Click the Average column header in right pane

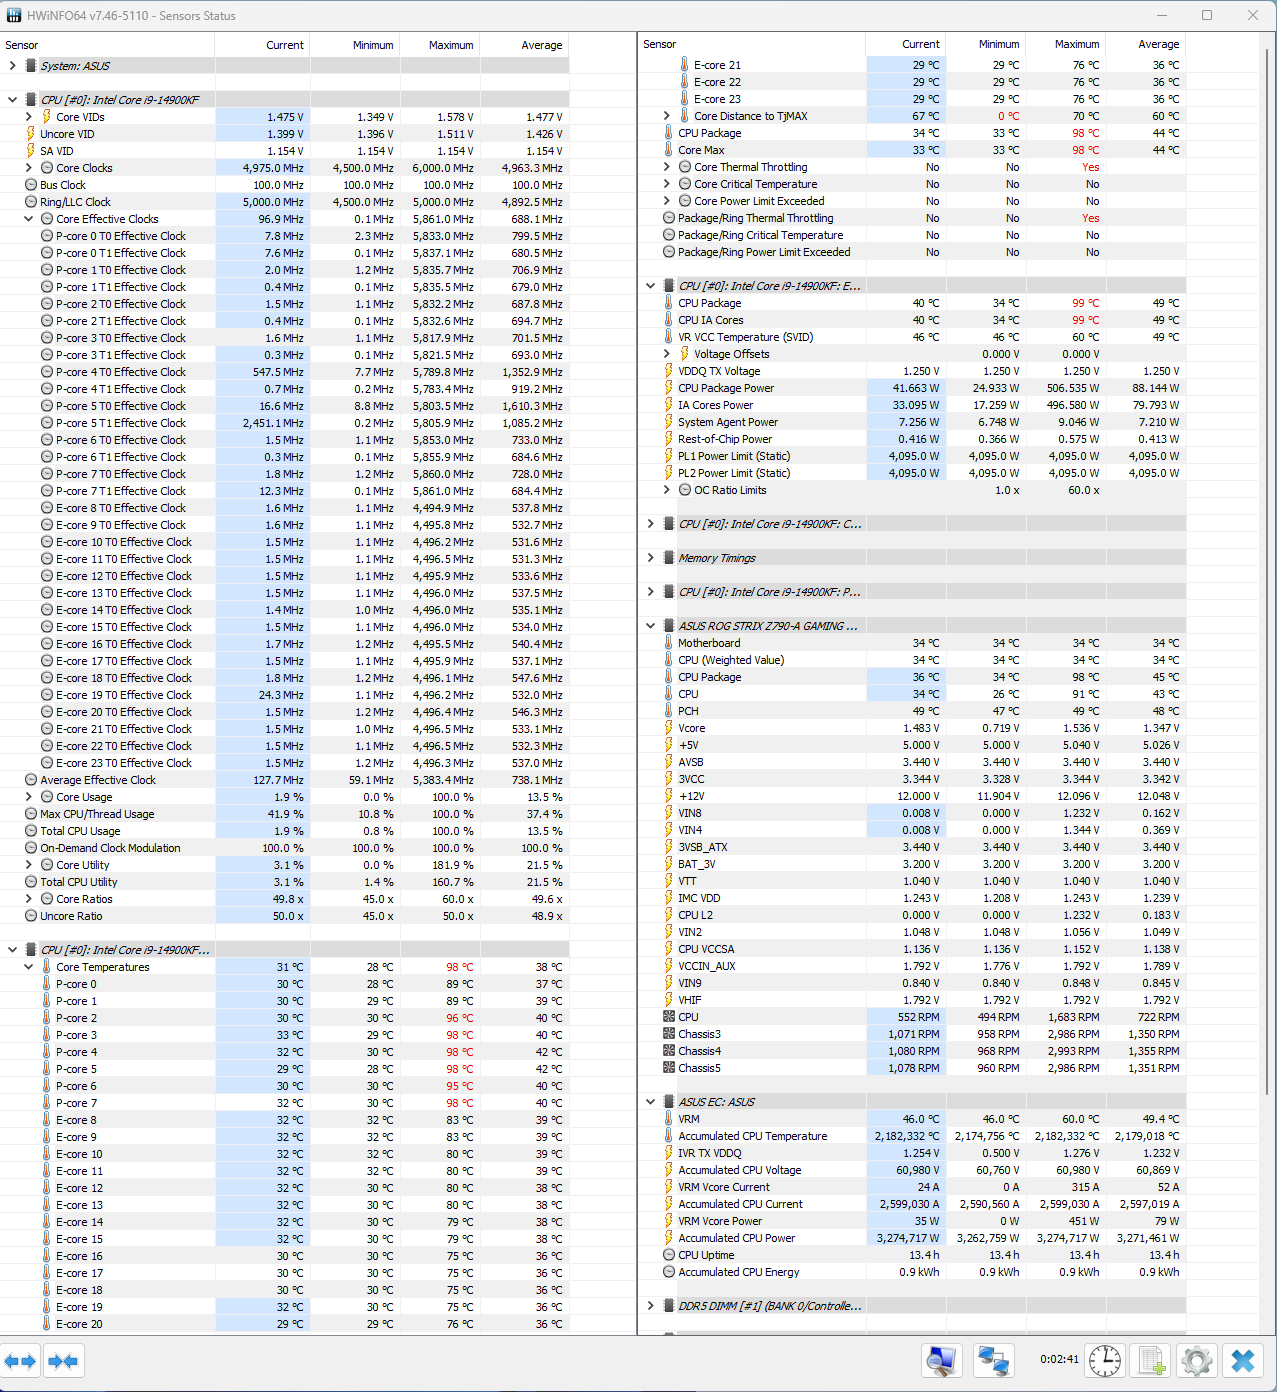[x=1144, y=44]
